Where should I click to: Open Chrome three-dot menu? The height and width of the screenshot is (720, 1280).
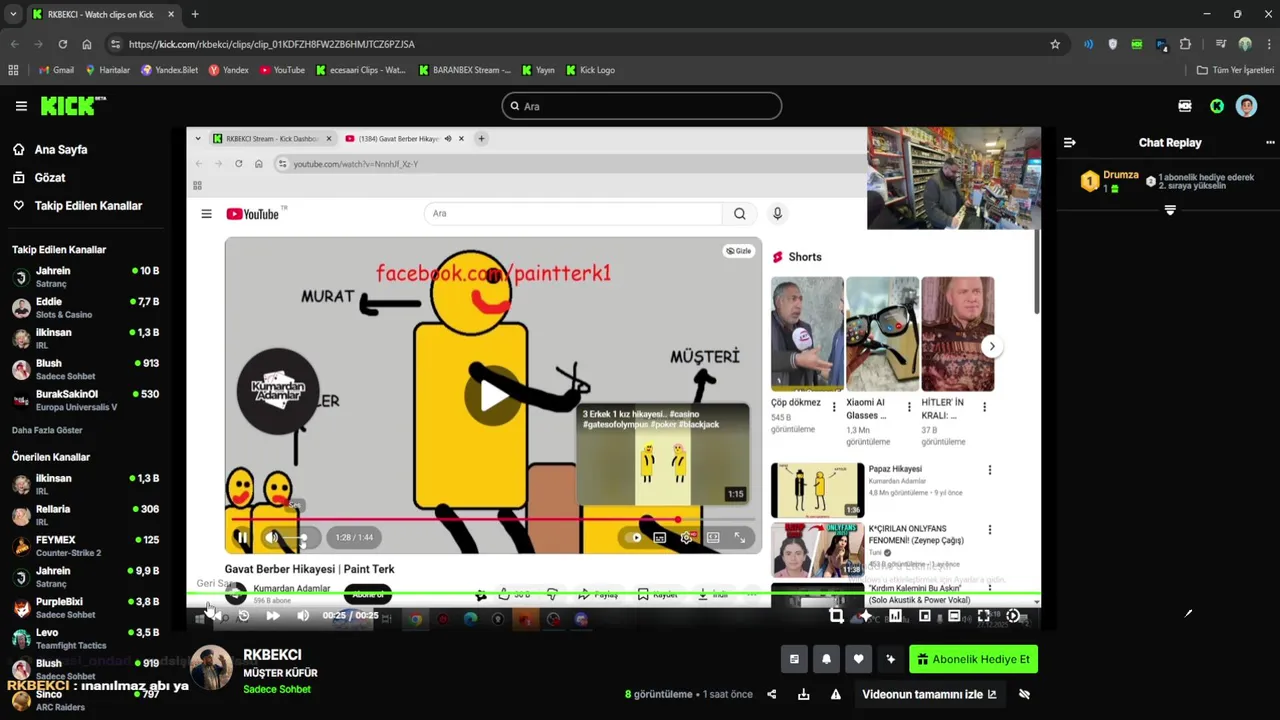pyautogui.click(x=1267, y=44)
